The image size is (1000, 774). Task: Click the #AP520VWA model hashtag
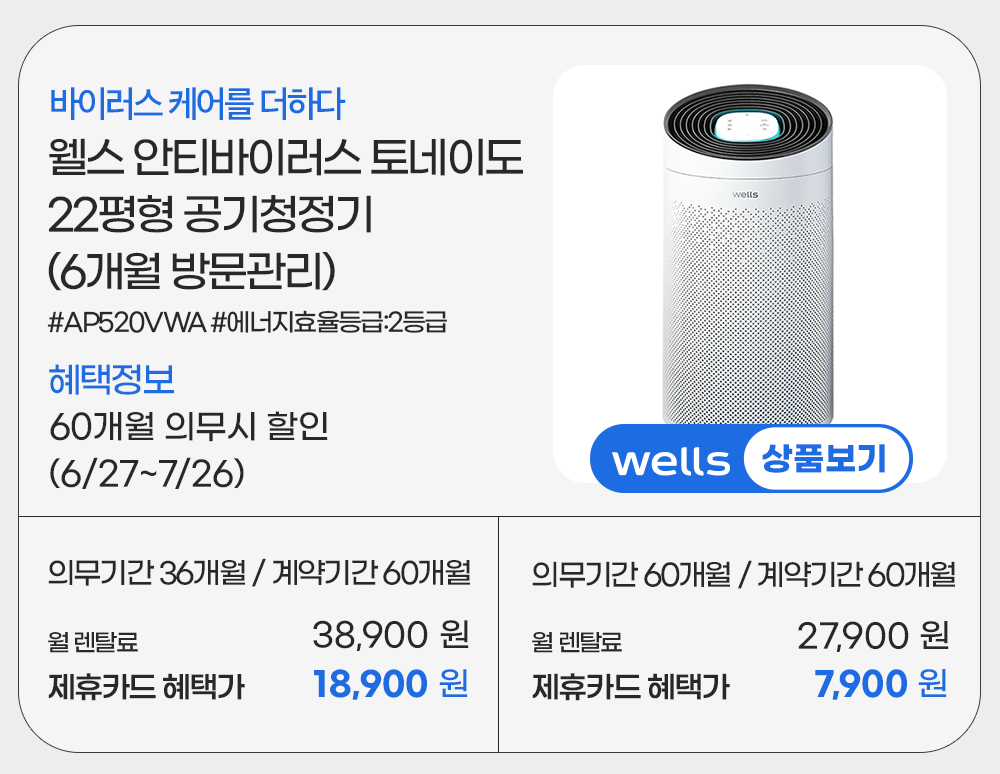[x=127, y=323]
